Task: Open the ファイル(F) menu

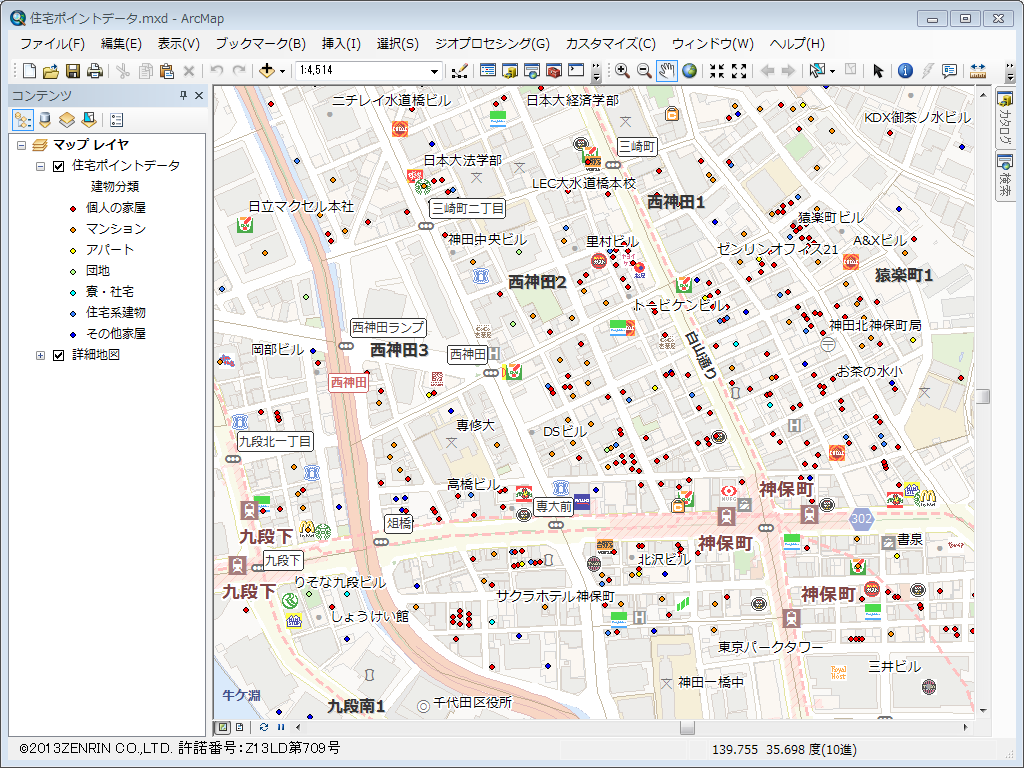Action: point(52,44)
